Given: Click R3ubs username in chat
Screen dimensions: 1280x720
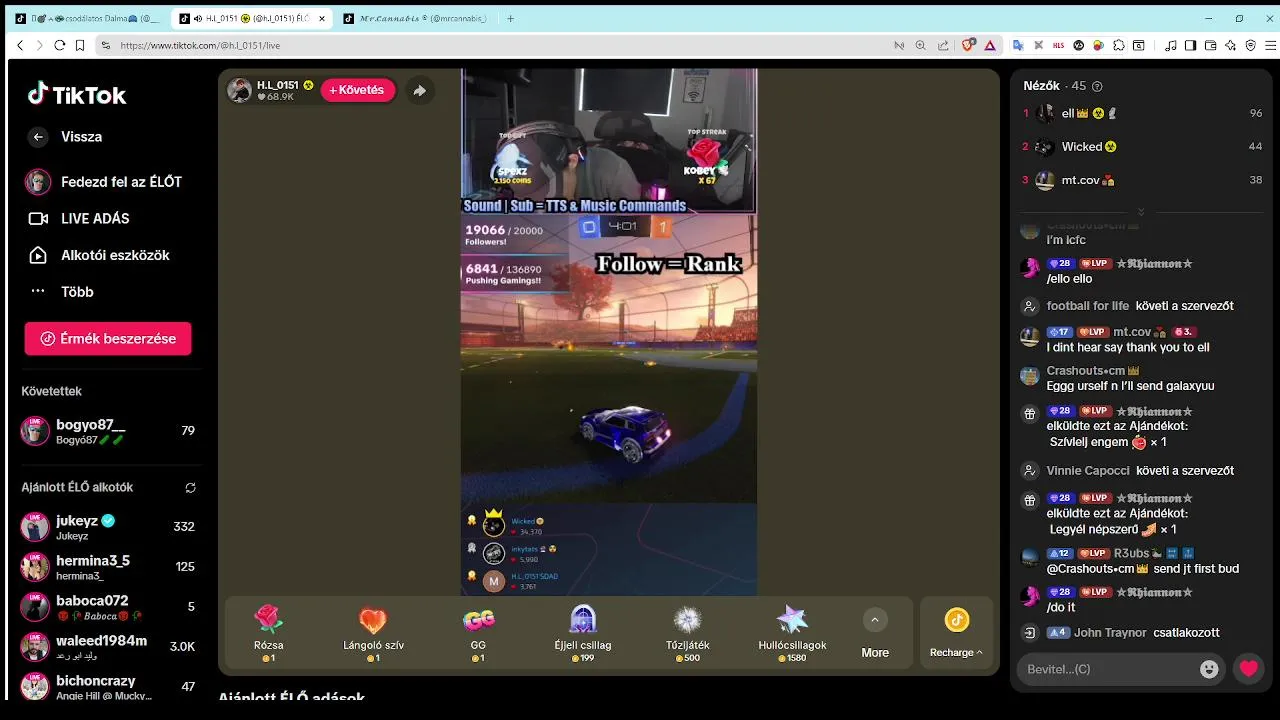Looking at the screenshot, I should (x=1131, y=553).
